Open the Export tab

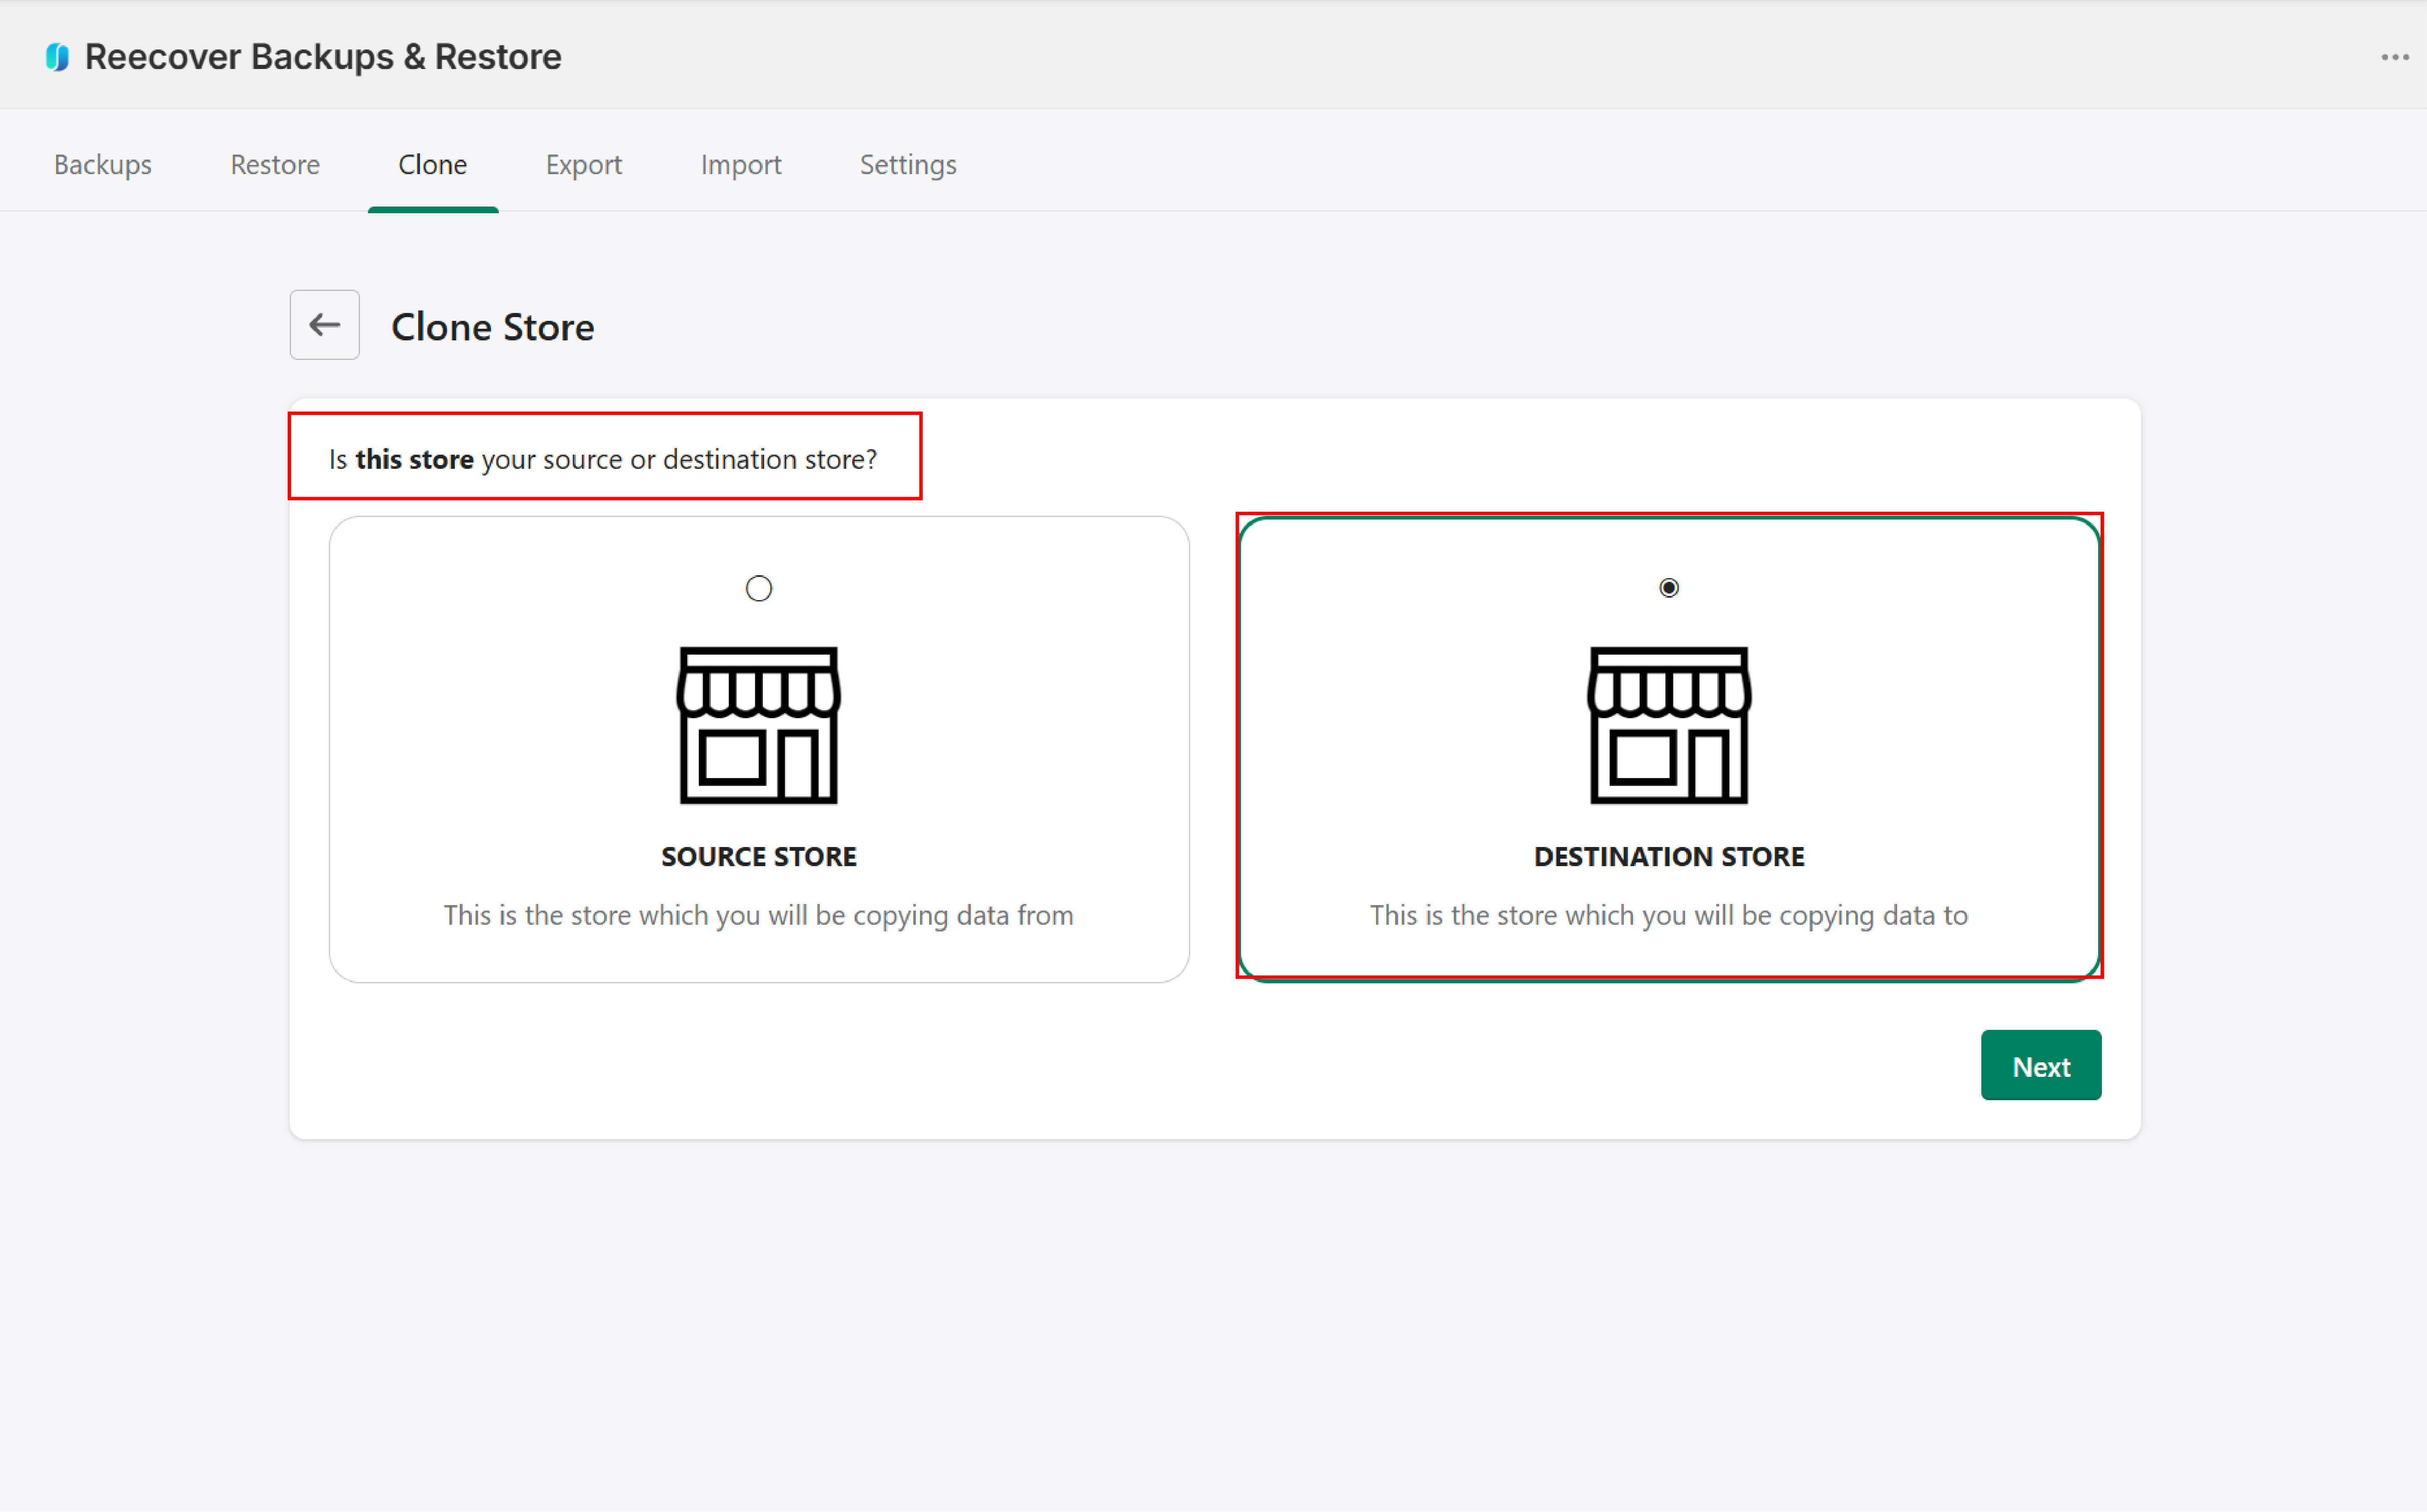(x=584, y=164)
